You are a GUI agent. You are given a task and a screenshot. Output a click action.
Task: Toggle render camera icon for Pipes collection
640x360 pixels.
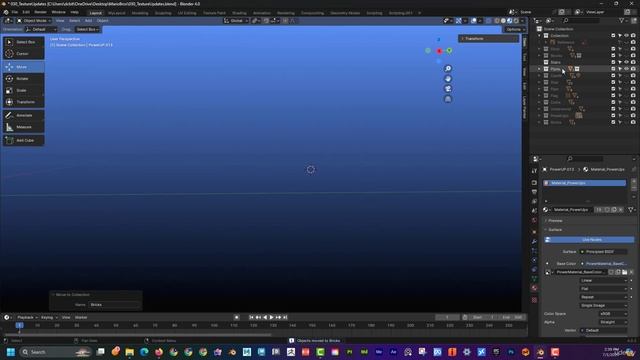click(x=633, y=69)
